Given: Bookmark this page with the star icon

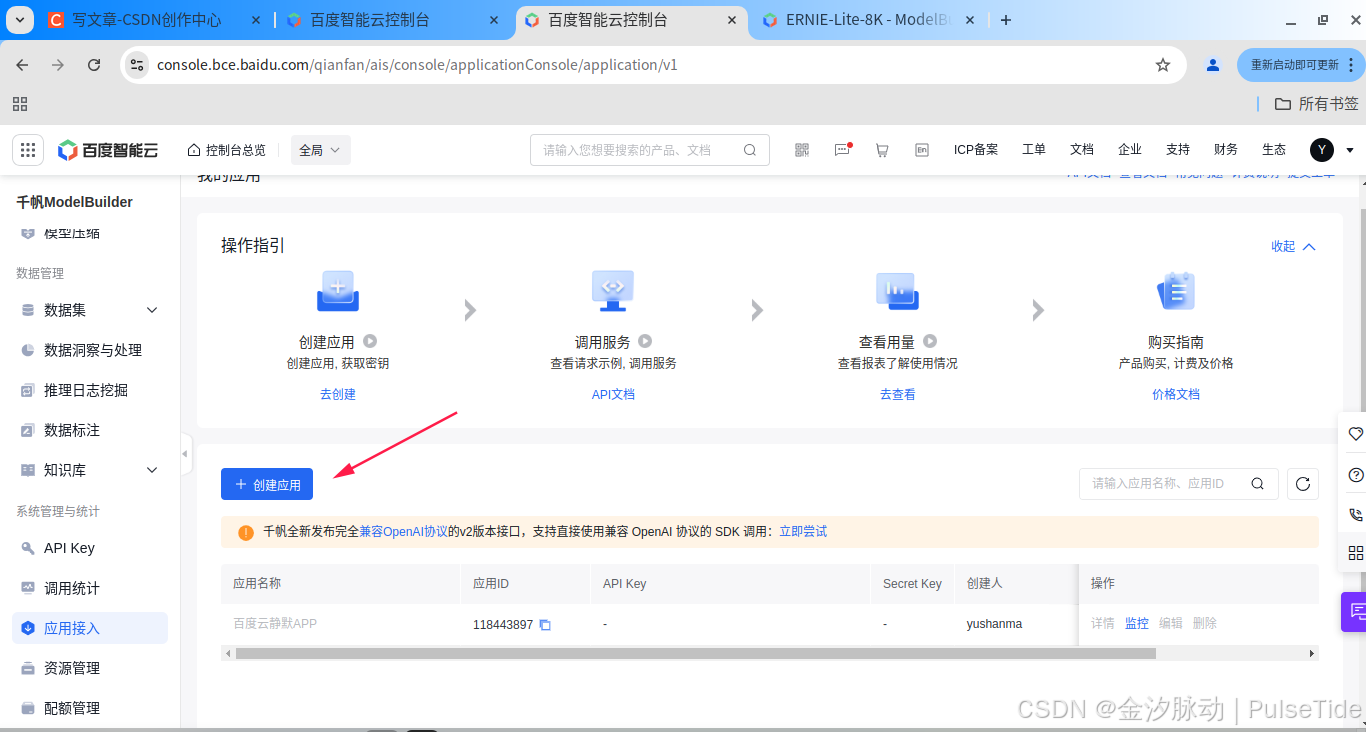Looking at the screenshot, I should pos(1163,65).
